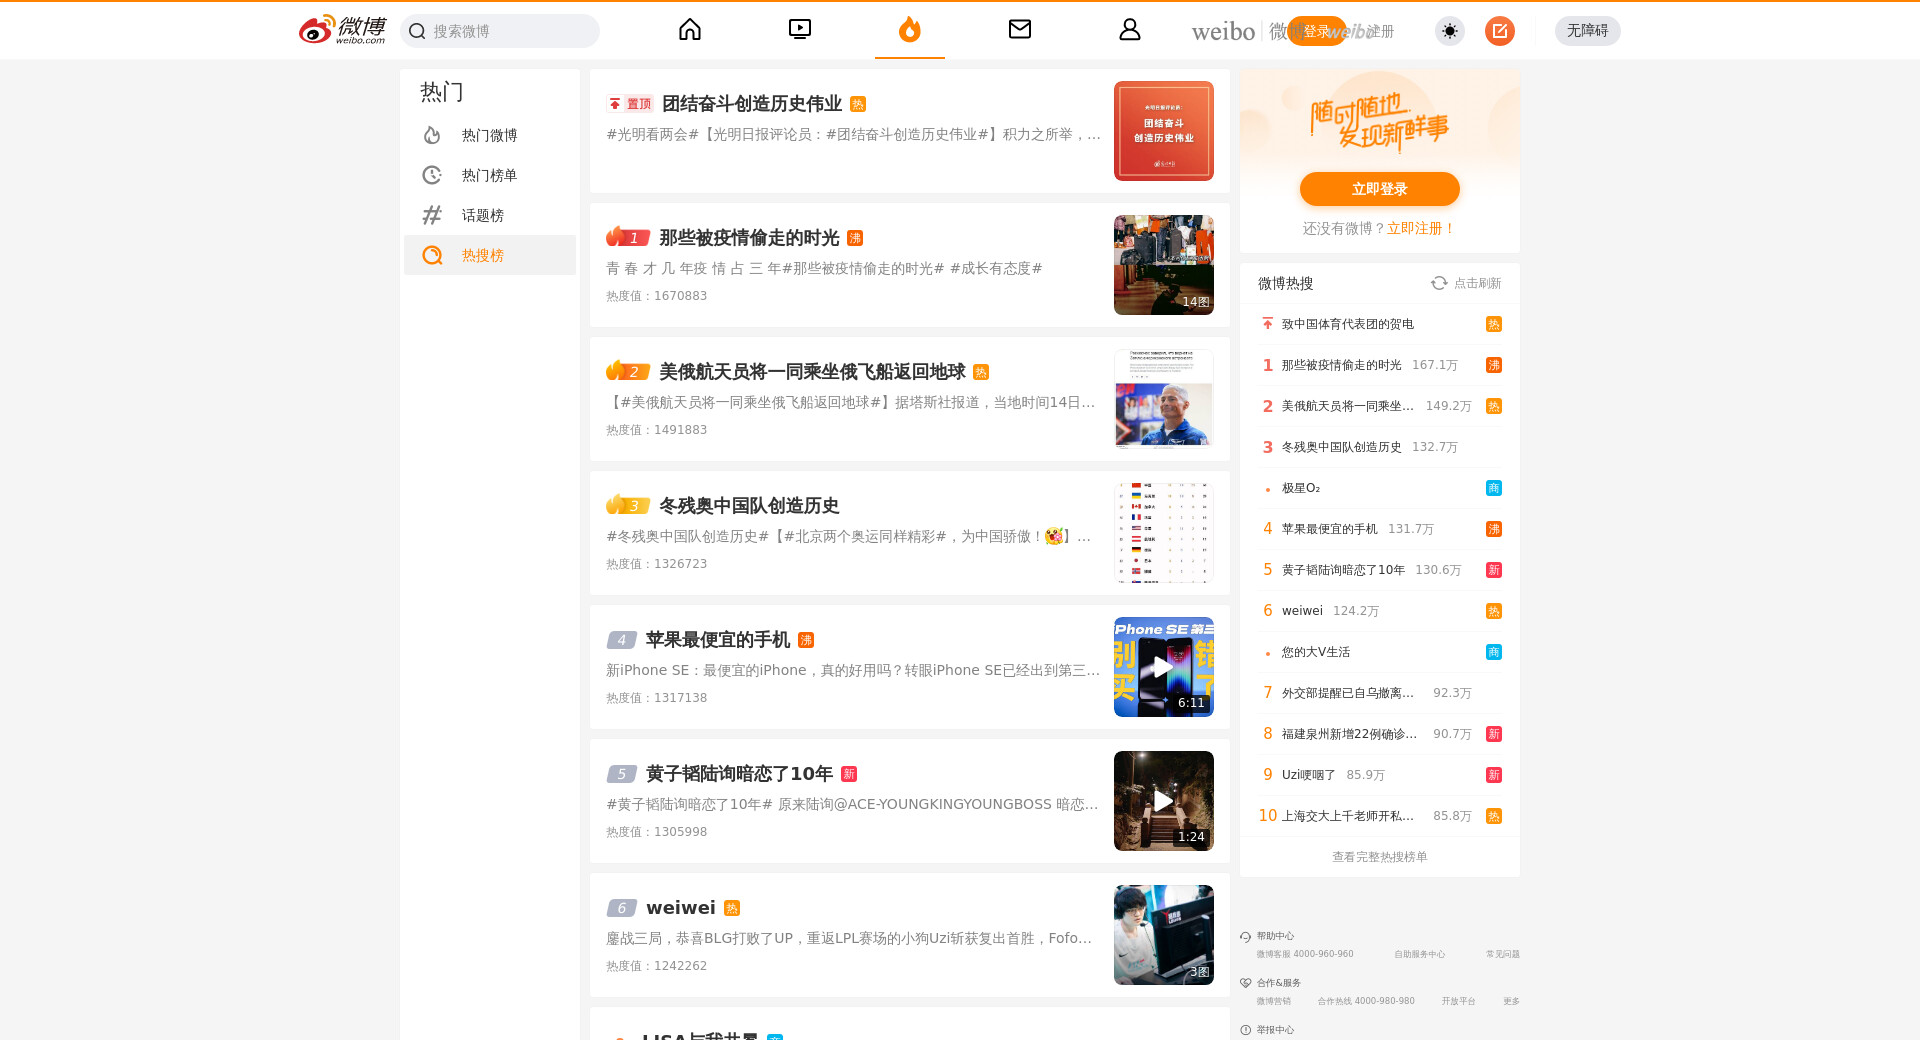Open 致中国体育代表团的贺电 in the 微博热搜 panel

coord(1380,324)
